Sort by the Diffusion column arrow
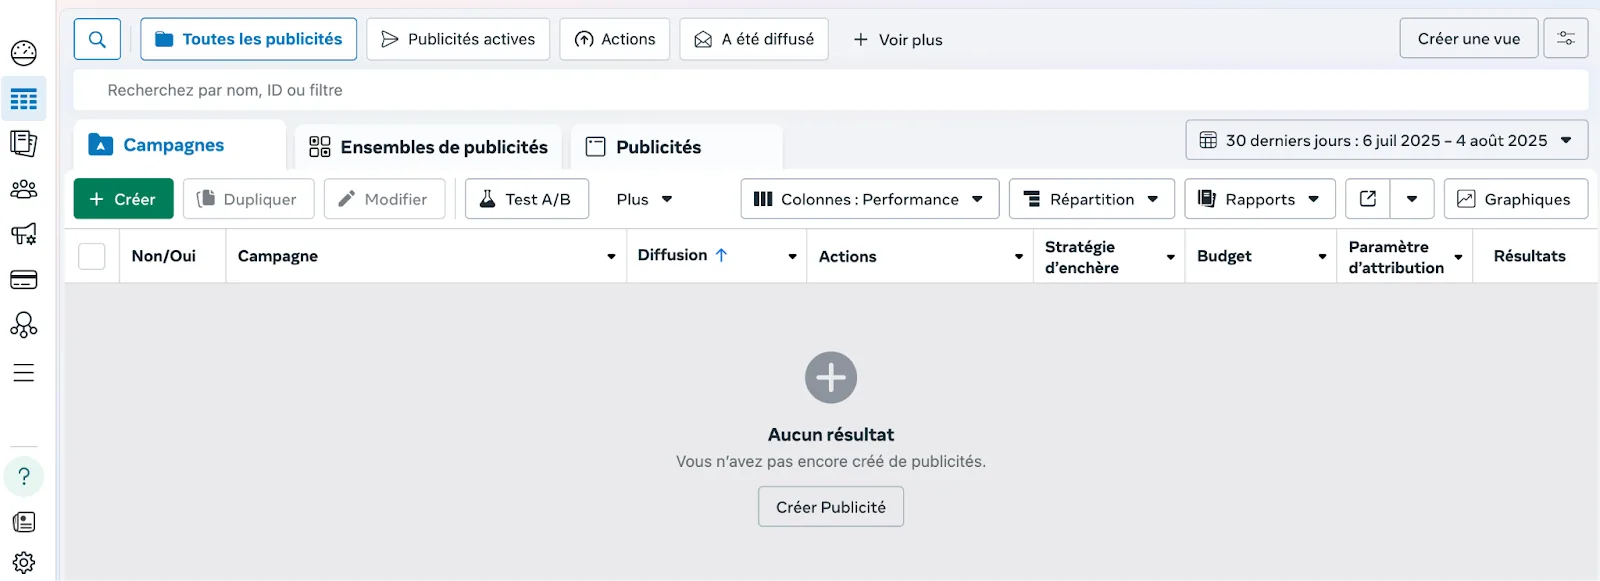Image resolution: width=1600 pixels, height=581 pixels. pos(721,255)
